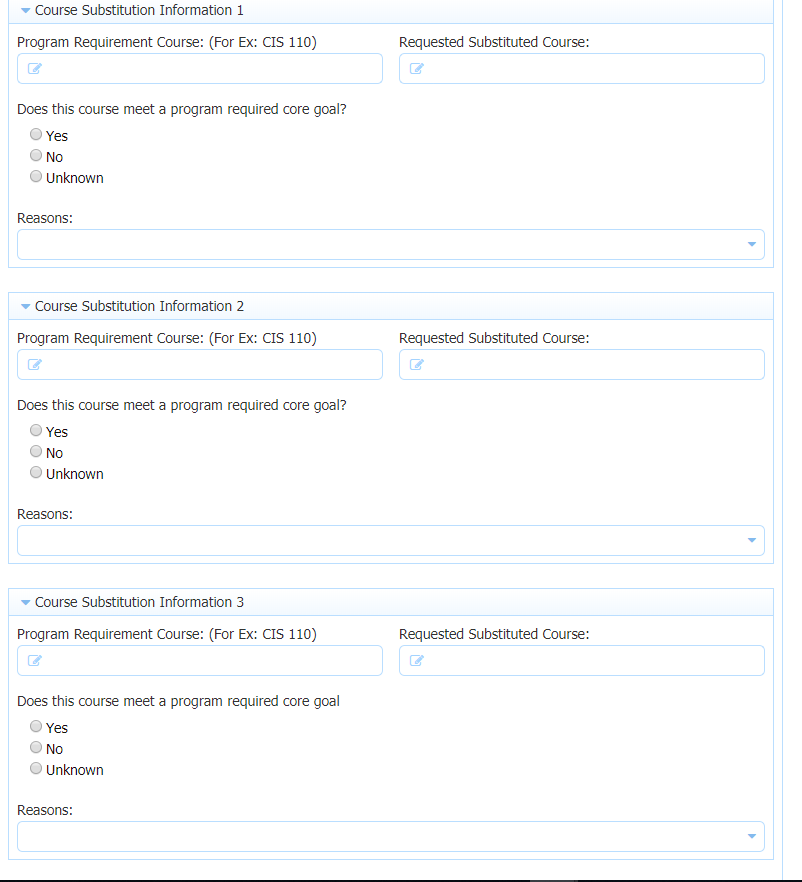Screen dimensions: 802x882
Task: Click edit icon in Section 2 Requested Substituted Course
Action: [x=417, y=364]
